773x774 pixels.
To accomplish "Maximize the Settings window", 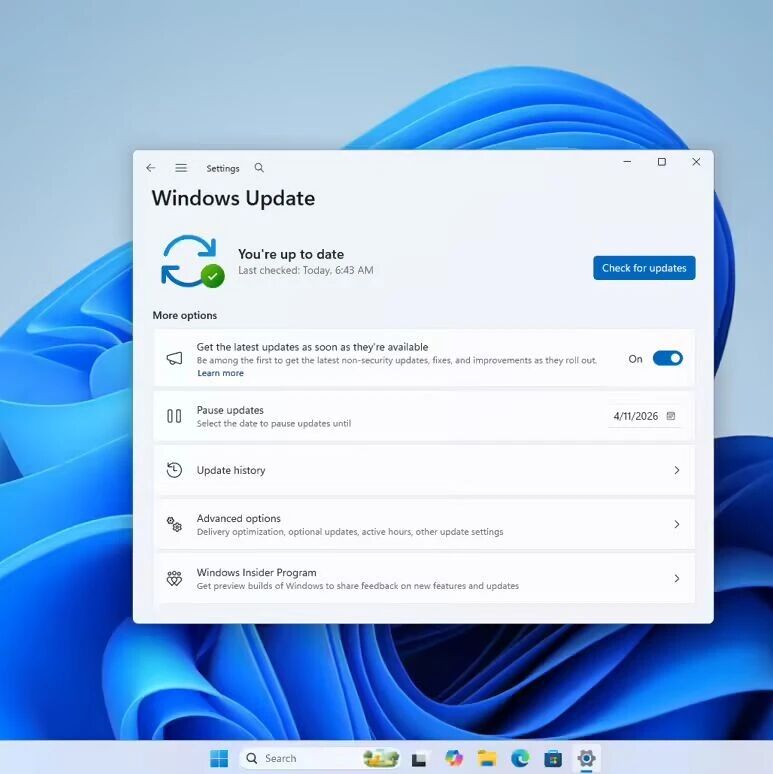I will click(x=662, y=162).
